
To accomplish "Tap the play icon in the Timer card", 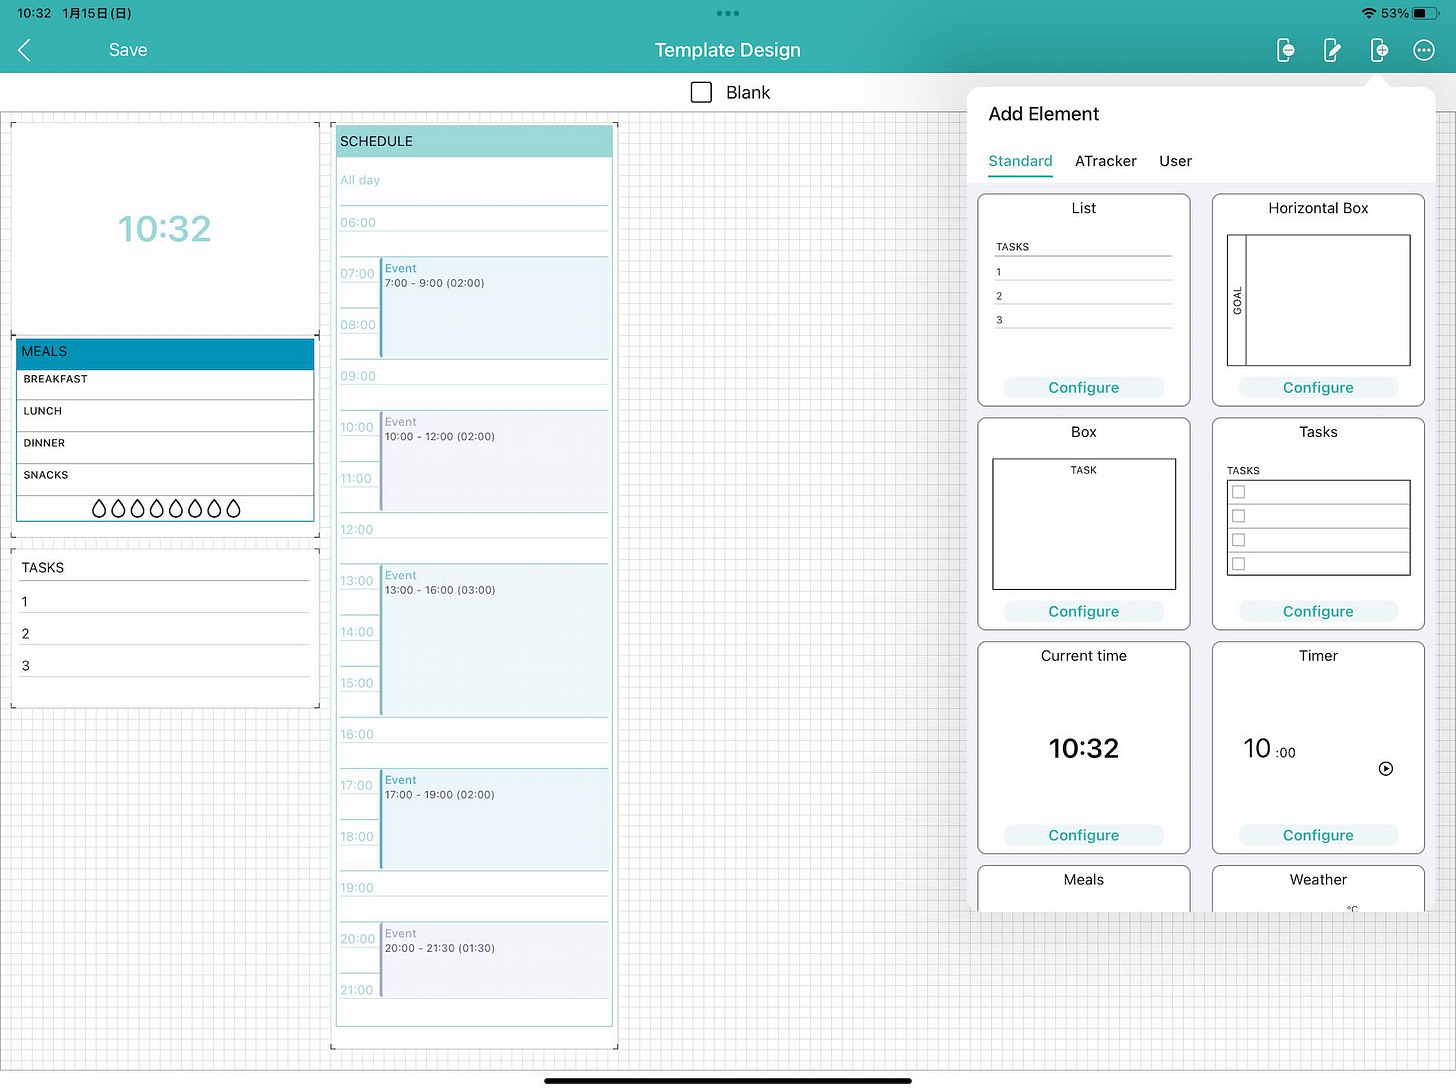I will pos(1386,769).
